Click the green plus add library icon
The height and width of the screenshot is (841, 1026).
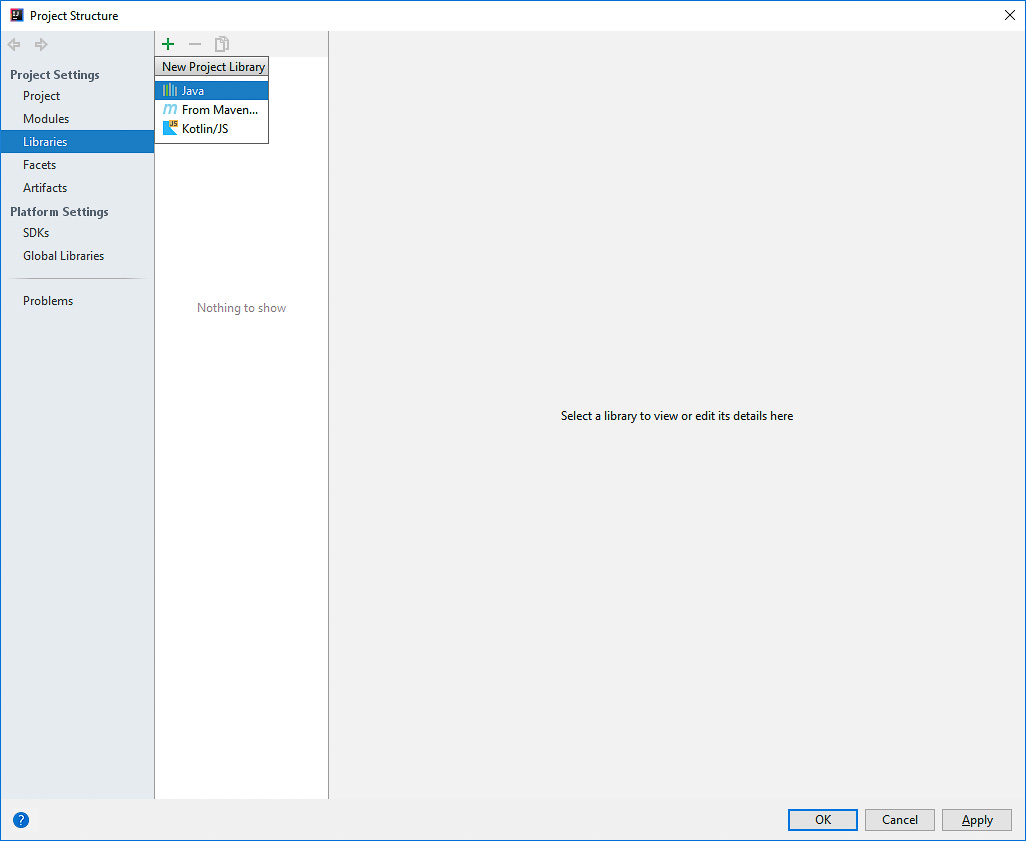click(x=168, y=44)
